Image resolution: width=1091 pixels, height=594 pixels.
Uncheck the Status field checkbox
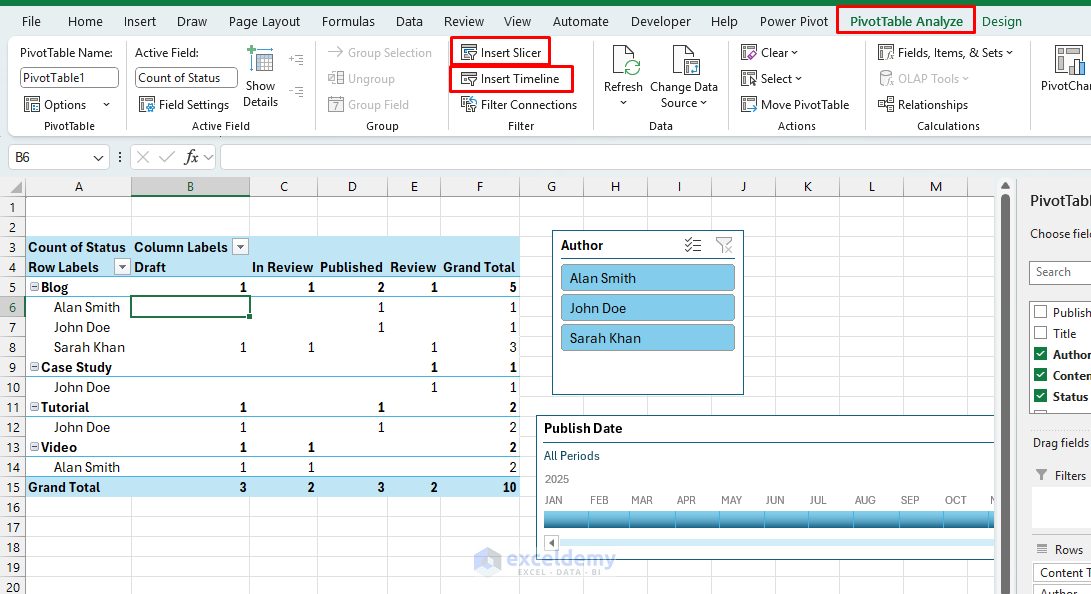(x=1040, y=396)
